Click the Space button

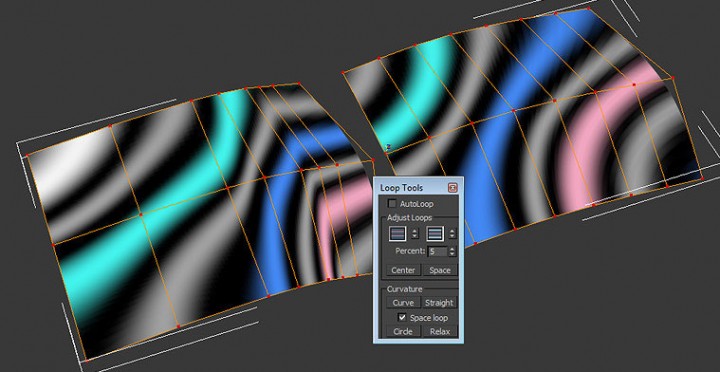[440, 270]
